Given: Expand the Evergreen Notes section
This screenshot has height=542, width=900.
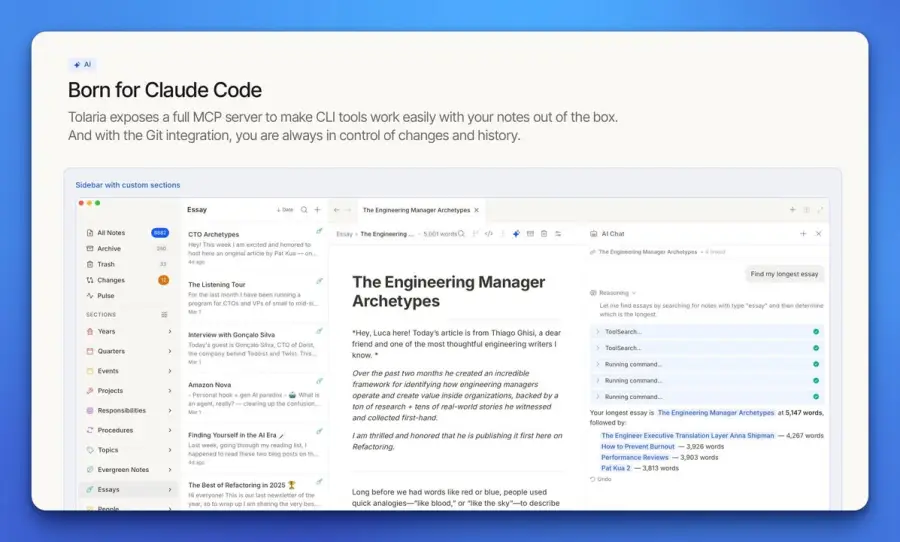Looking at the screenshot, I should tap(170, 470).
